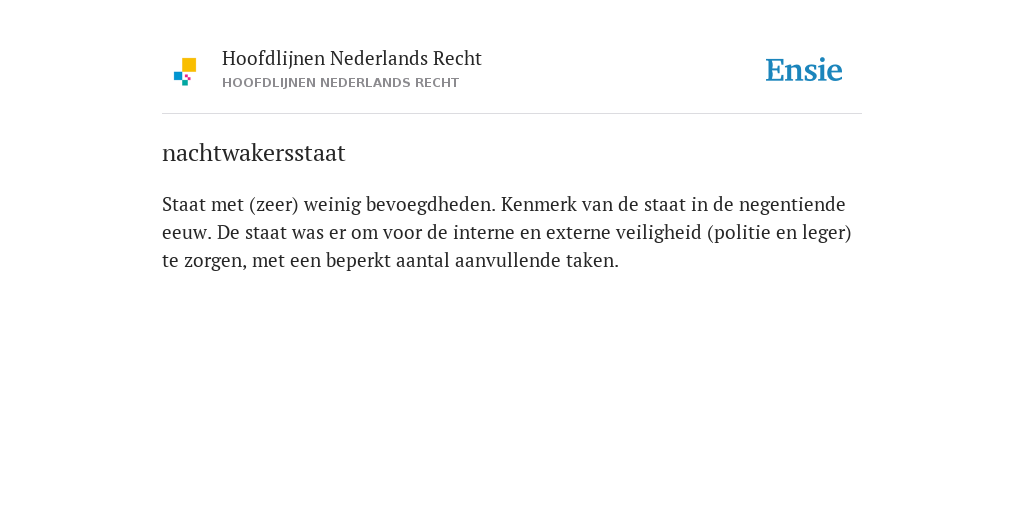Click the nachtwakersstaat heading
The height and width of the screenshot is (512, 1024).
[x=253, y=153]
